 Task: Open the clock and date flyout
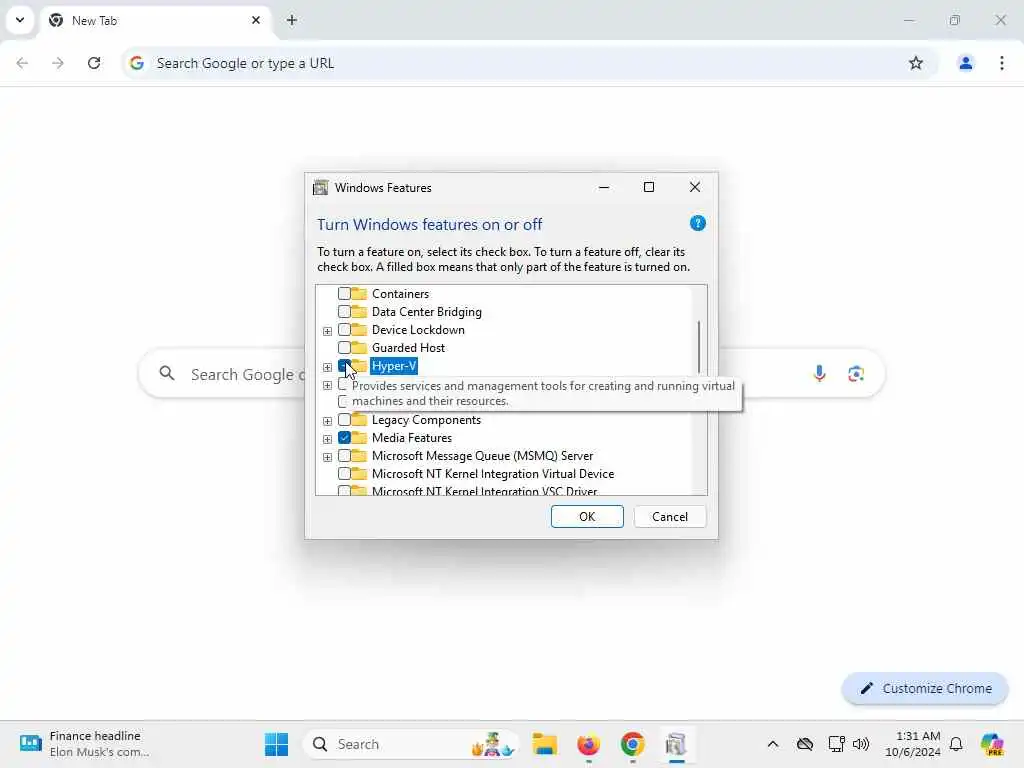click(912, 744)
